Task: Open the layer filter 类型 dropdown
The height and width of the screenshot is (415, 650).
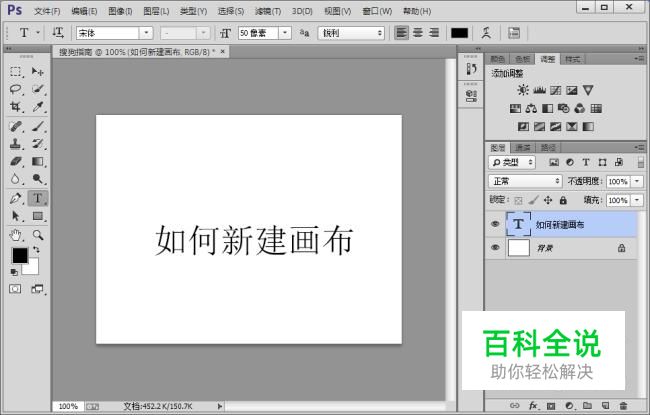Action: [x=512, y=163]
